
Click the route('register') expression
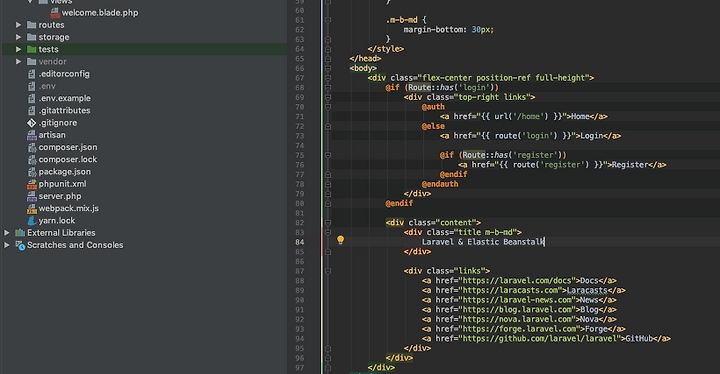(x=551, y=165)
